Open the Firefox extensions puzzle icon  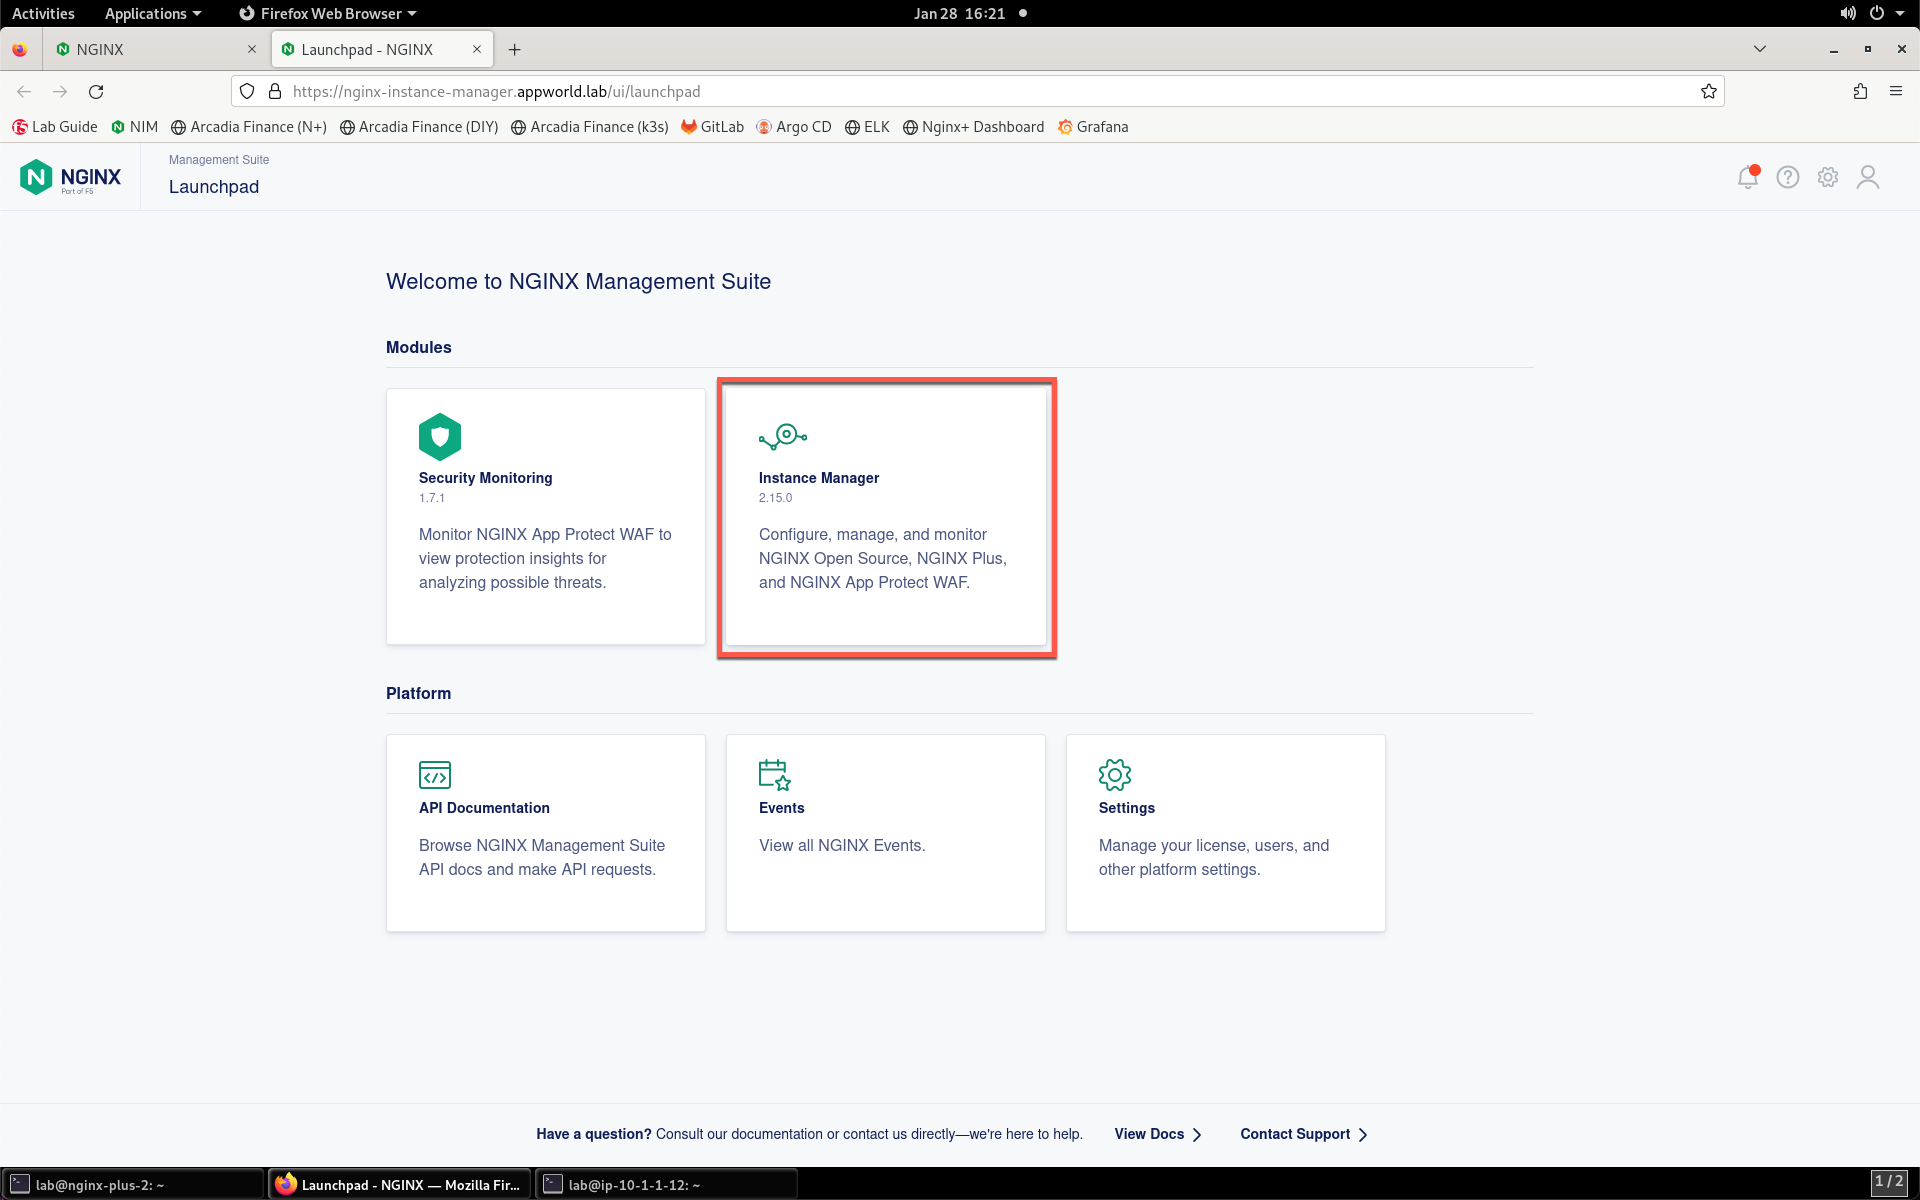pos(1860,91)
